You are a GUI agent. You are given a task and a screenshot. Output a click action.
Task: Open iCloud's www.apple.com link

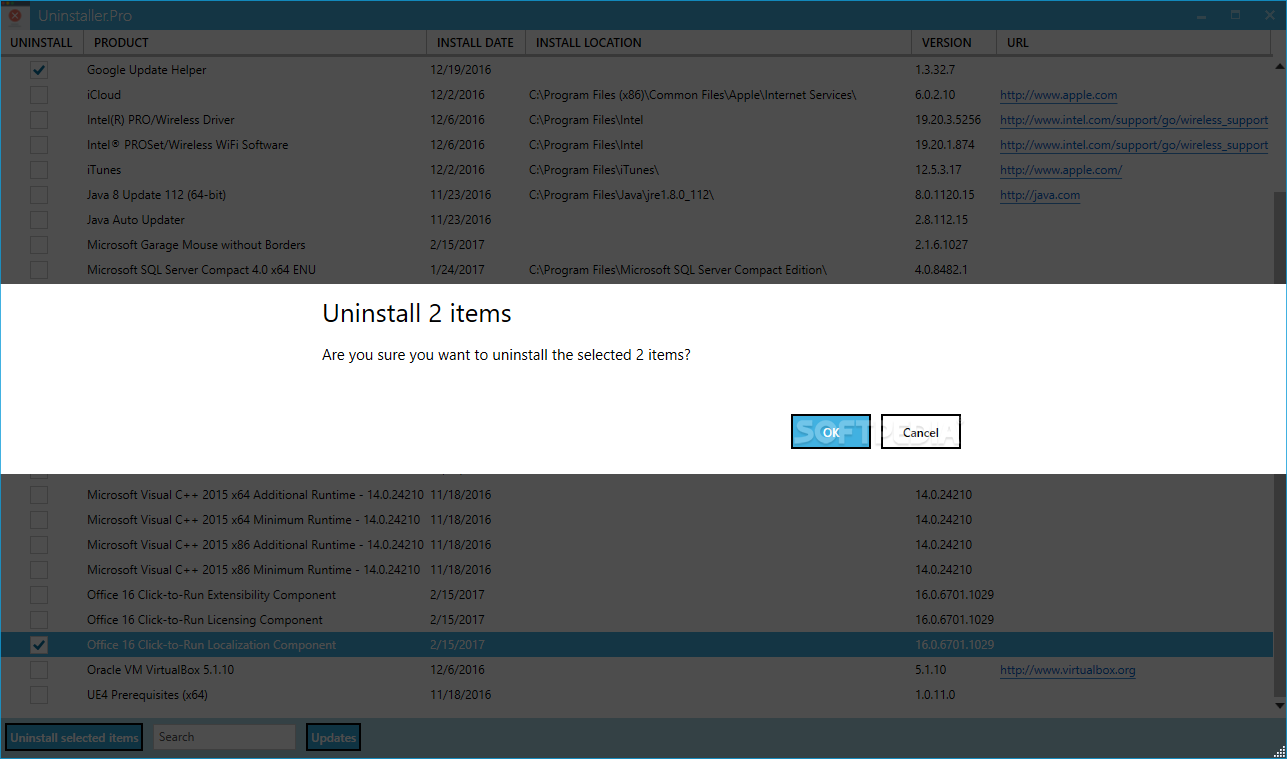(x=1058, y=95)
